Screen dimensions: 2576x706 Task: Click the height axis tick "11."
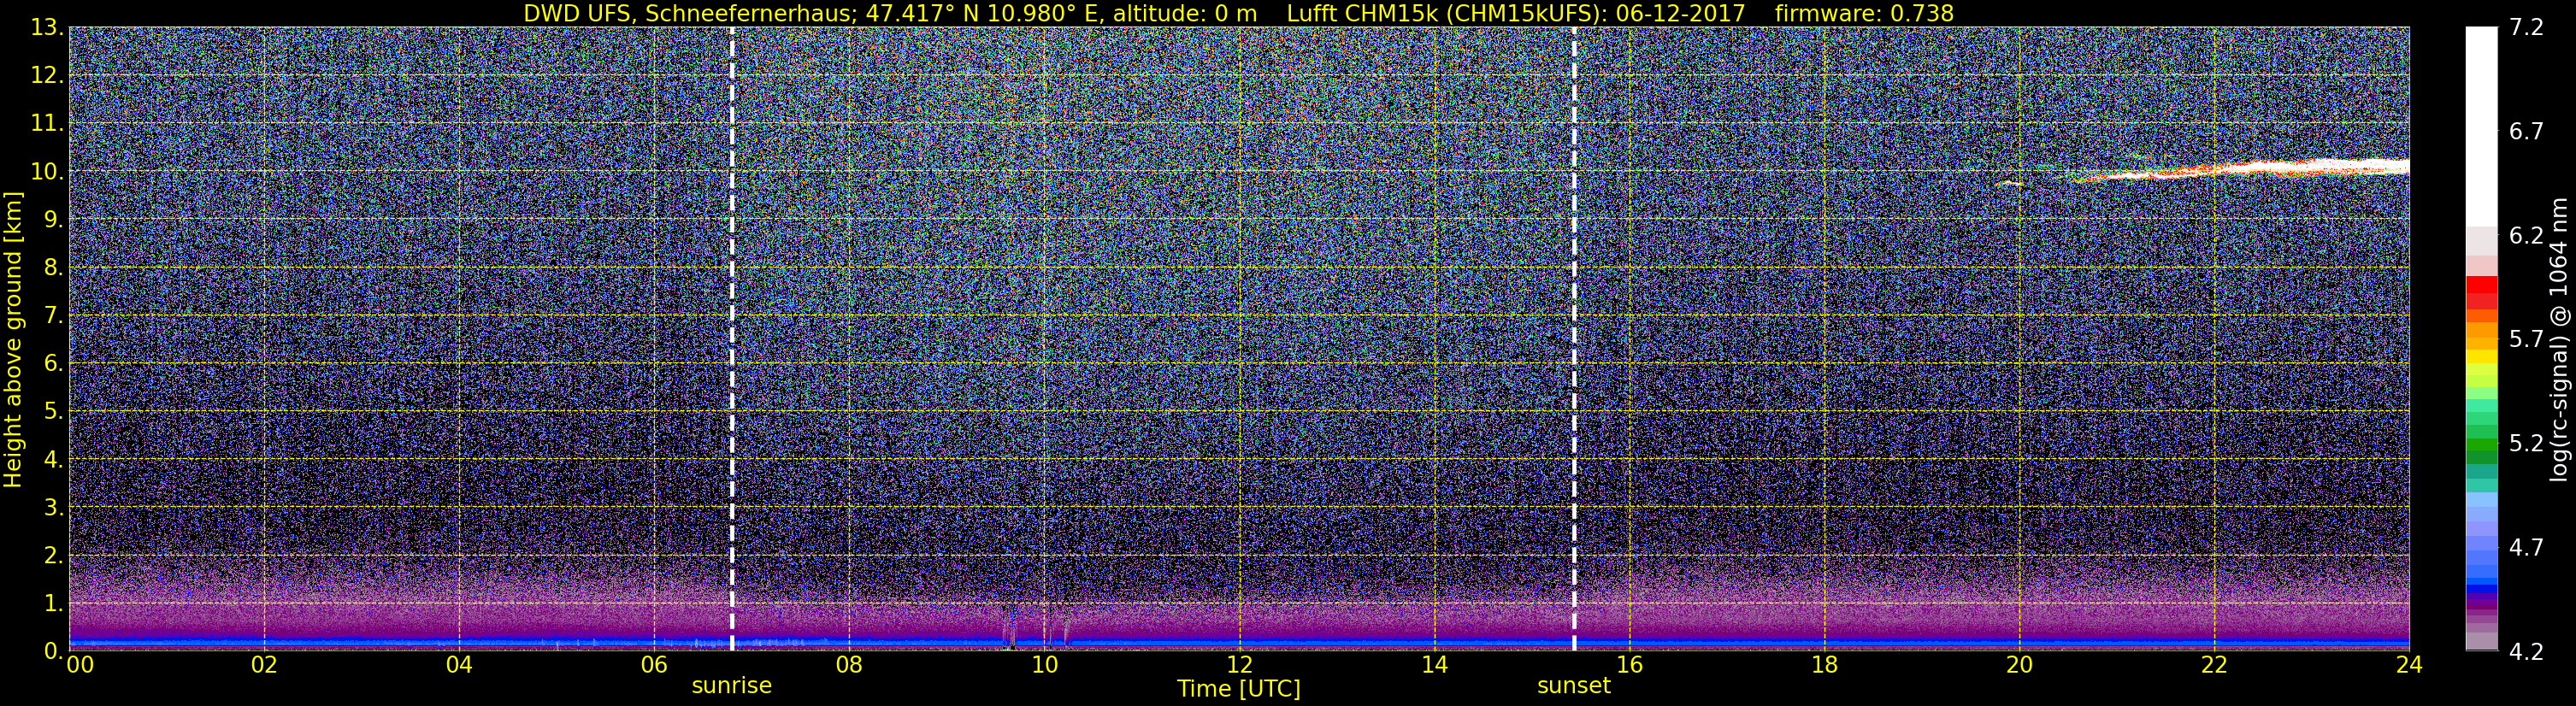[47, 124]
